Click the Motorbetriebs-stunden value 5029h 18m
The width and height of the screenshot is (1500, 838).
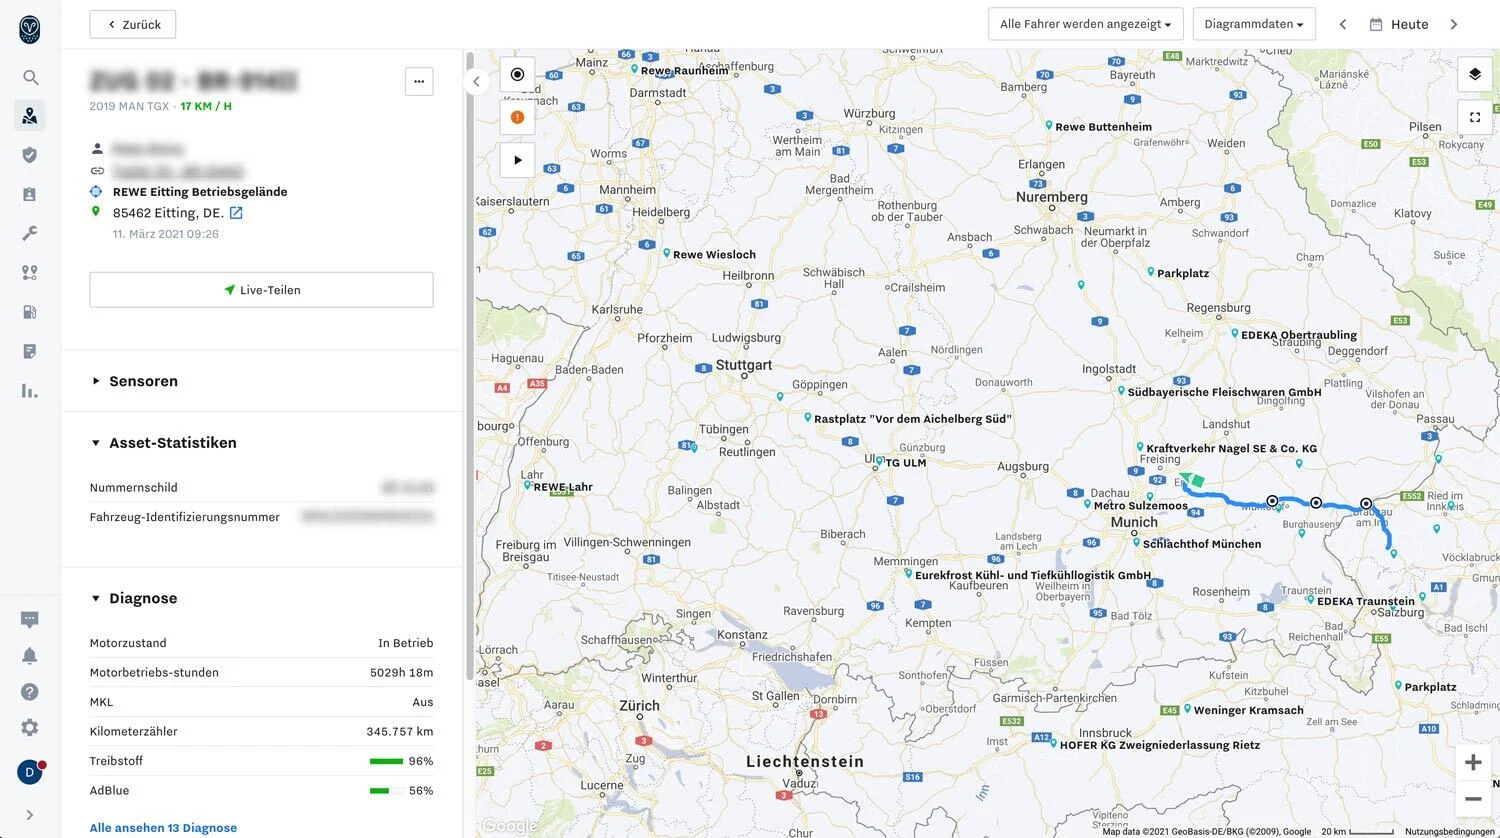(402, 673)
